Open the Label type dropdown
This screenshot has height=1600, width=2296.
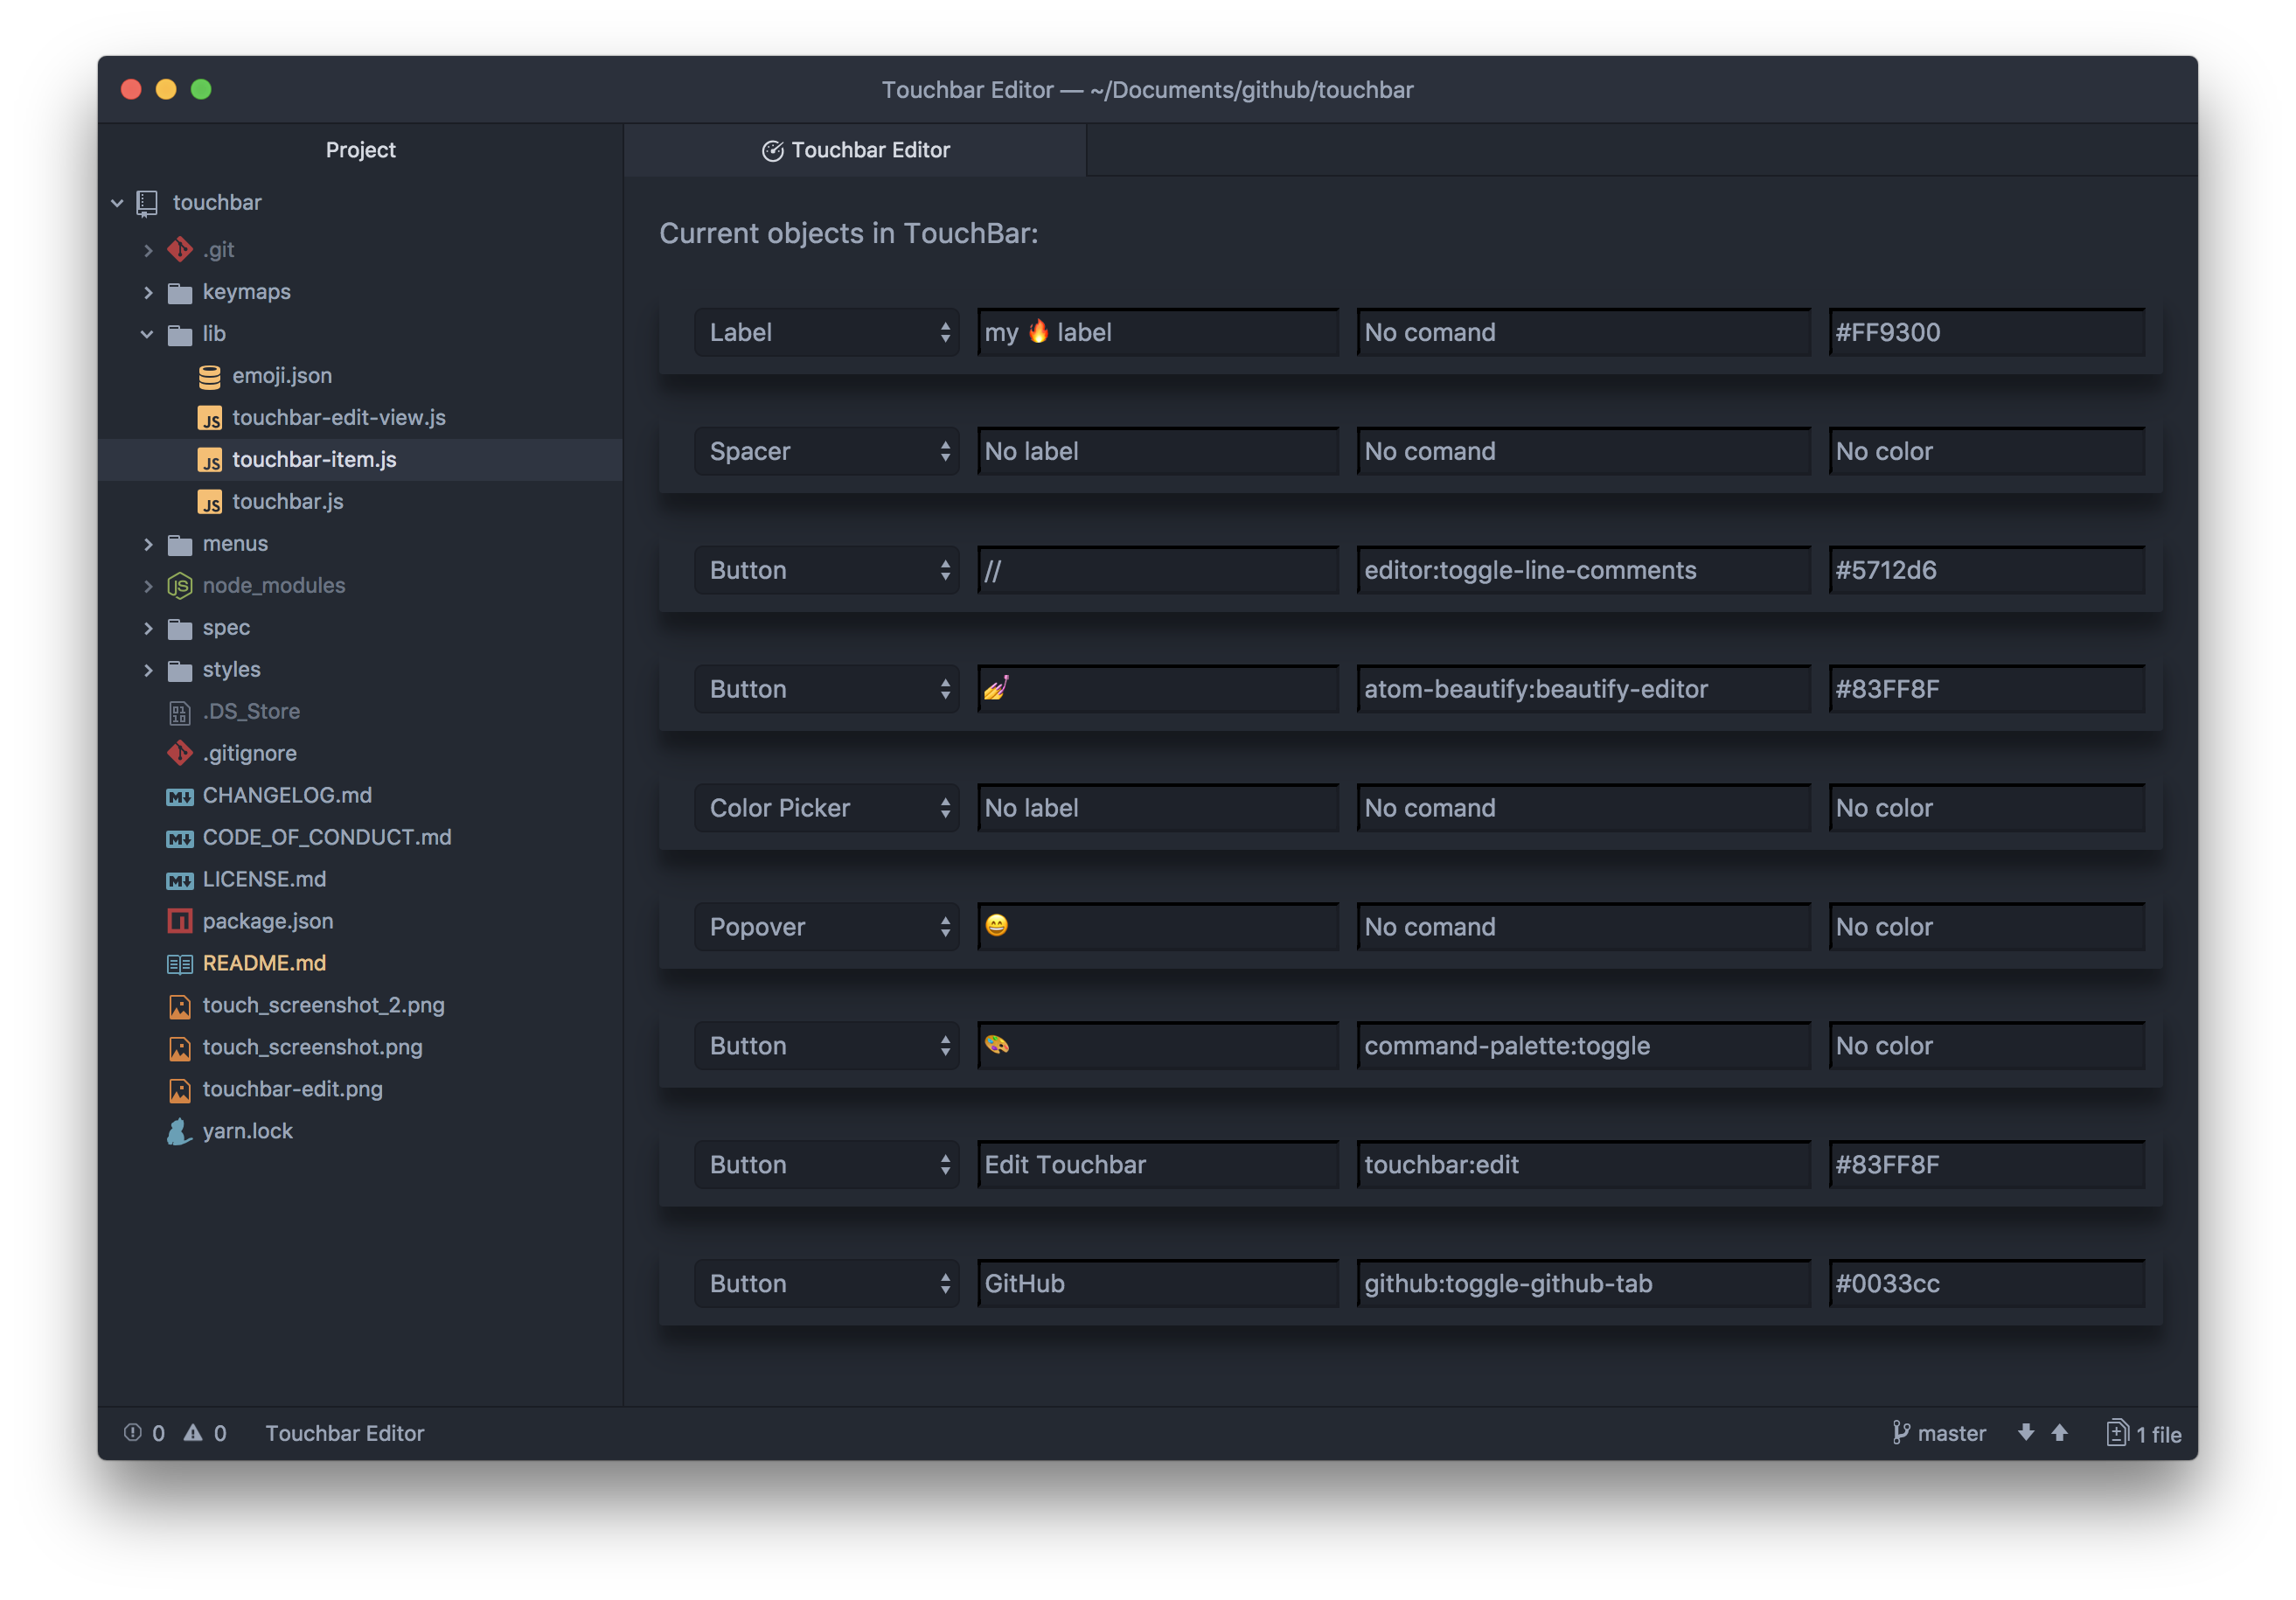point(827,332)
